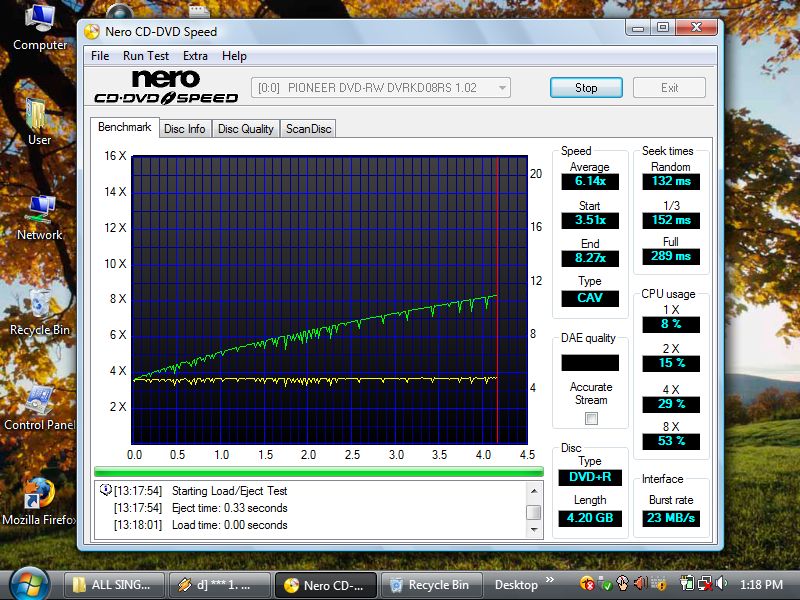Open the PIONEER DVD-RW drive dropdown
The width and height of the screenshot is (800, 600).
click(x=381, y=88)
